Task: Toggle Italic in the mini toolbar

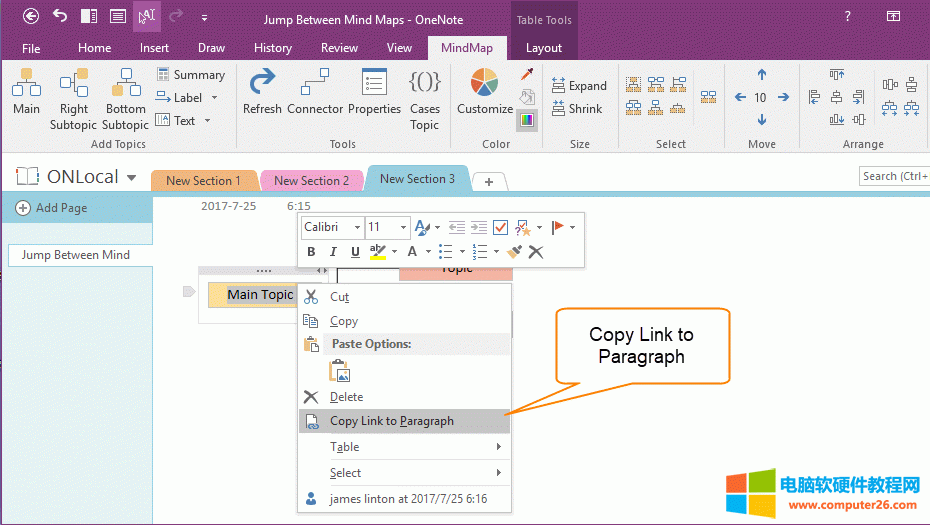Action: pyautogui.click(x=333, y=252)
